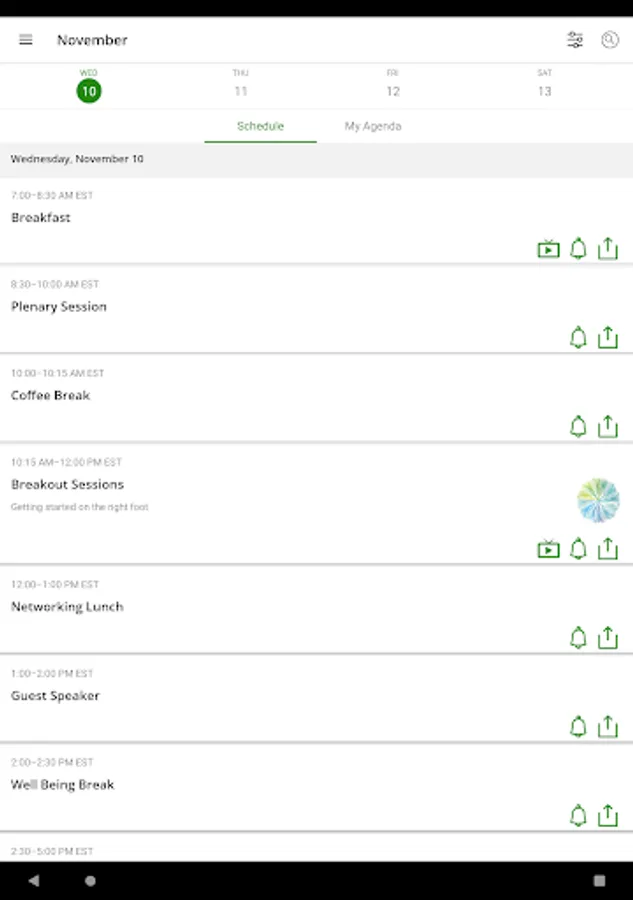The image size is (633, 900).
Task: Toggle reminder bell for Guest Speaker
Action: pos(578,727)
